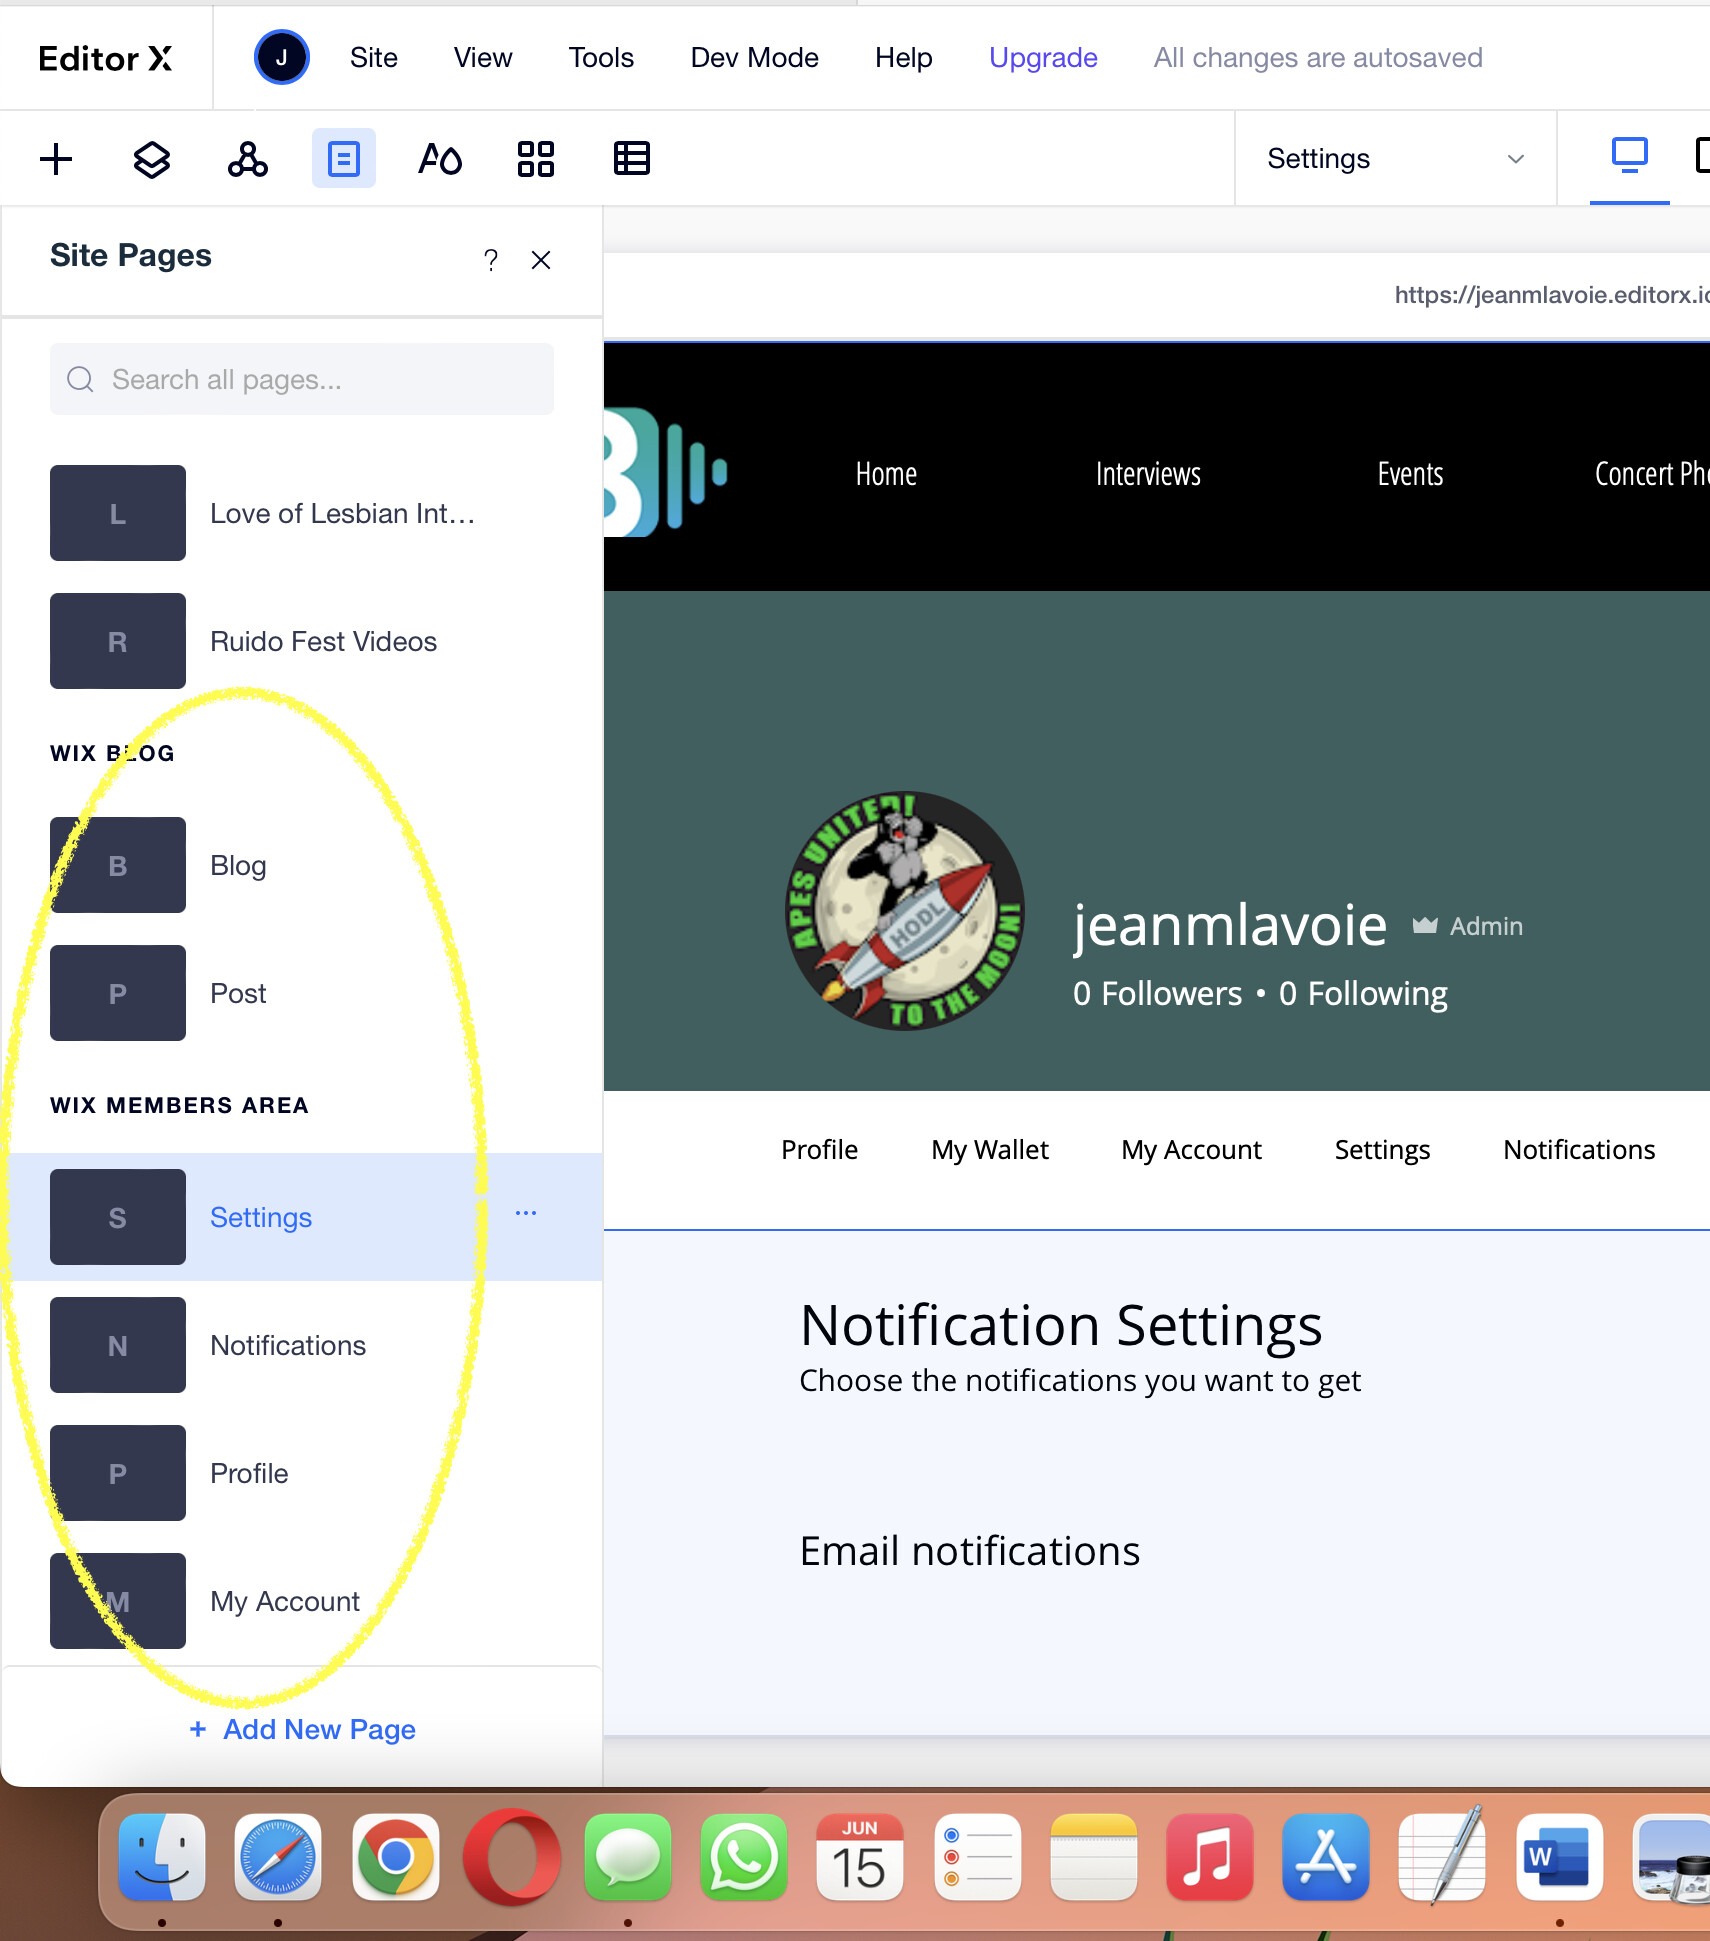Open the Settings member tab
This screenshot has width=1710, height=1941.
1382,1150
